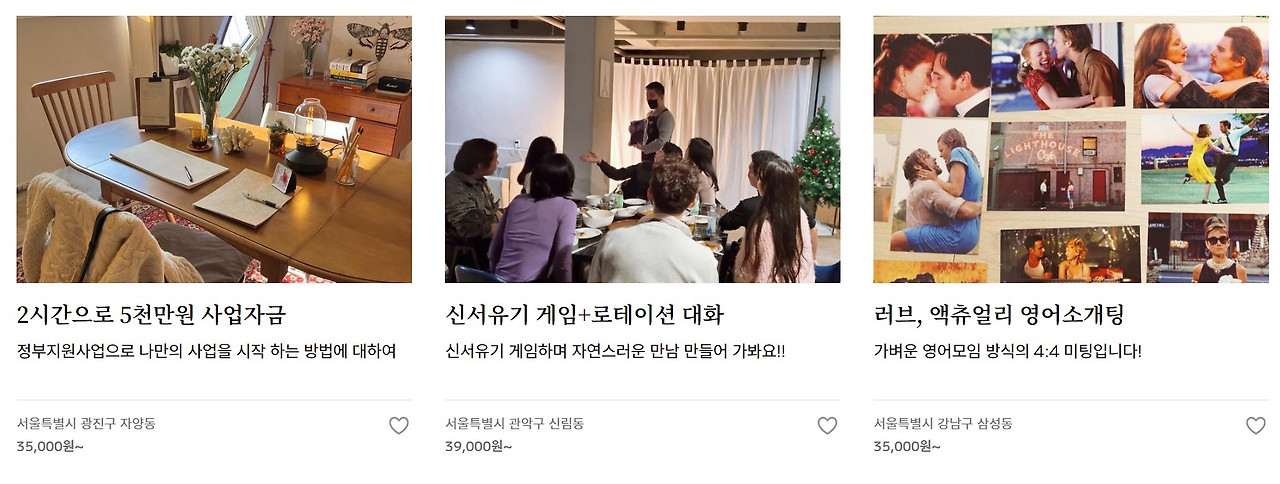Image resolution: width=1280 pixels, height=484 pixels.
Task: Open the group dinner party photo
Action: coord(642,149)
